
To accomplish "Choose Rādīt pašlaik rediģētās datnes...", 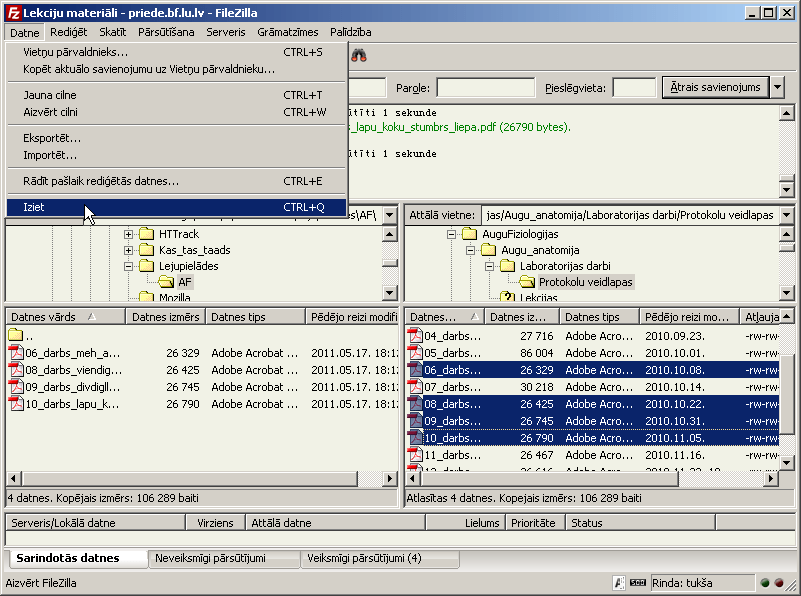I will (177, 181).
